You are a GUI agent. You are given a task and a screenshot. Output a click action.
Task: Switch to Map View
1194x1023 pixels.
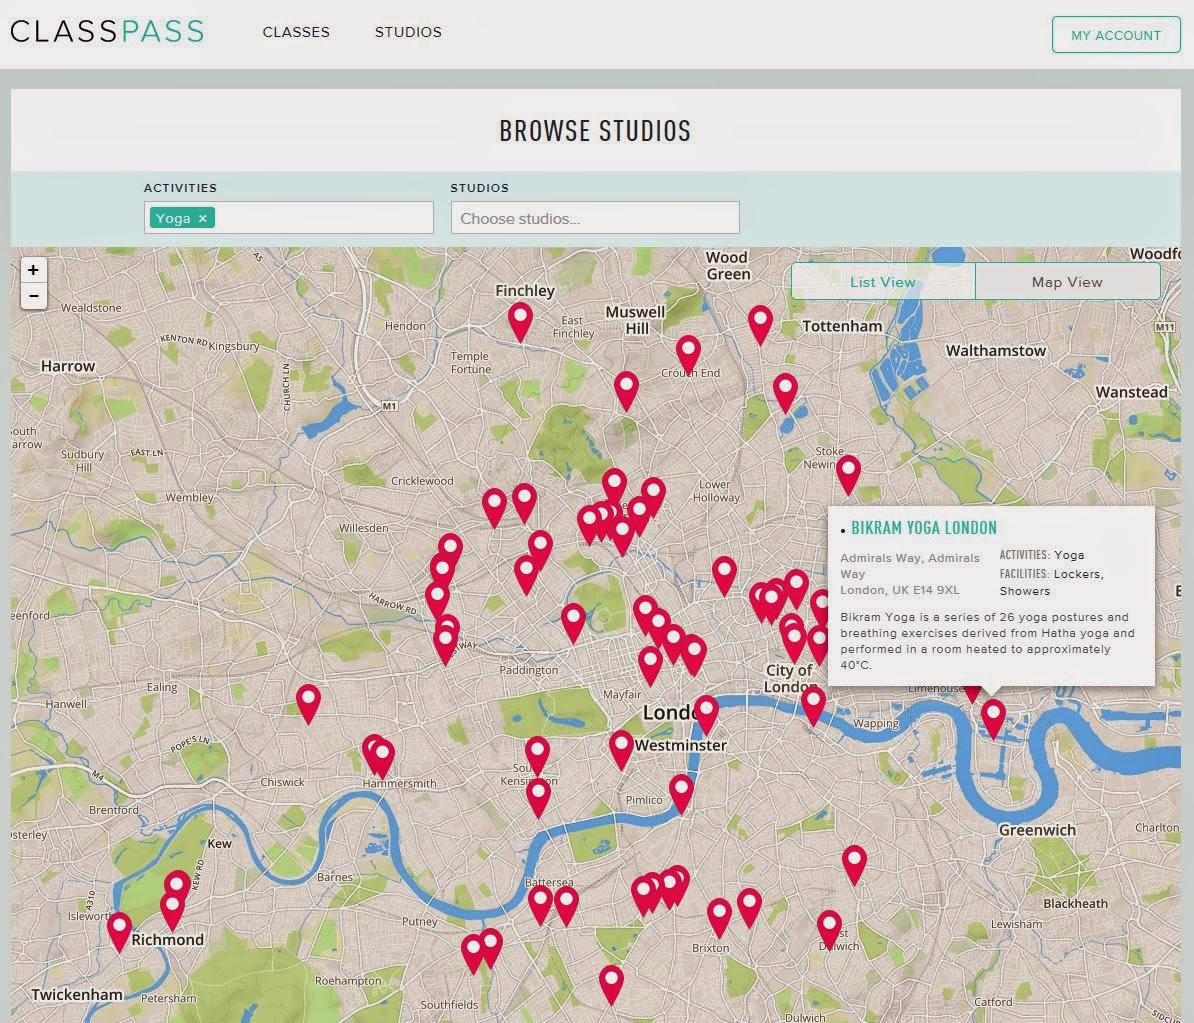(1067, 282)
